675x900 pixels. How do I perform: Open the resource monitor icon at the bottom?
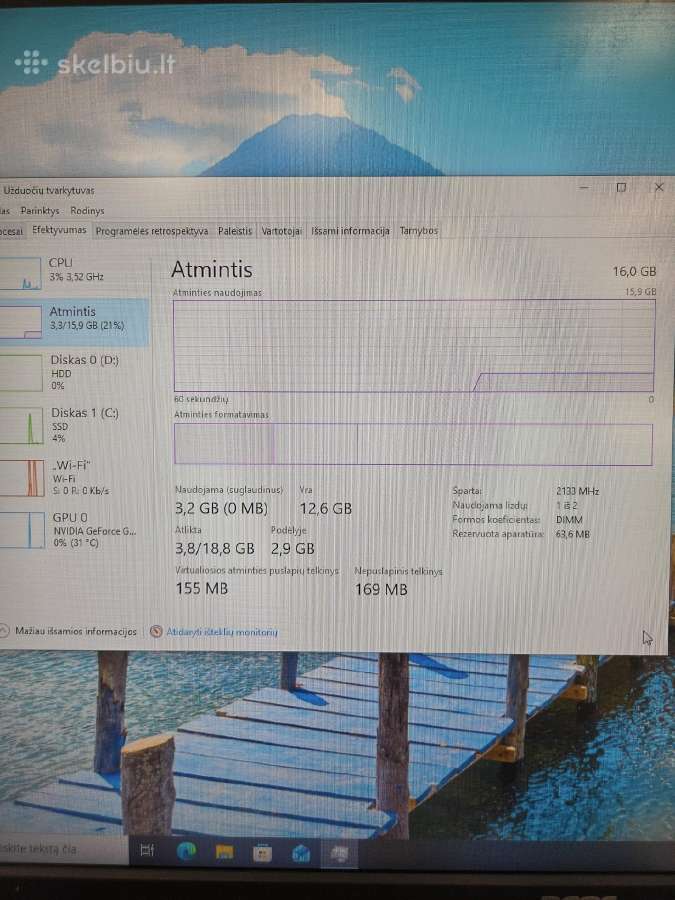click(156, 631)
